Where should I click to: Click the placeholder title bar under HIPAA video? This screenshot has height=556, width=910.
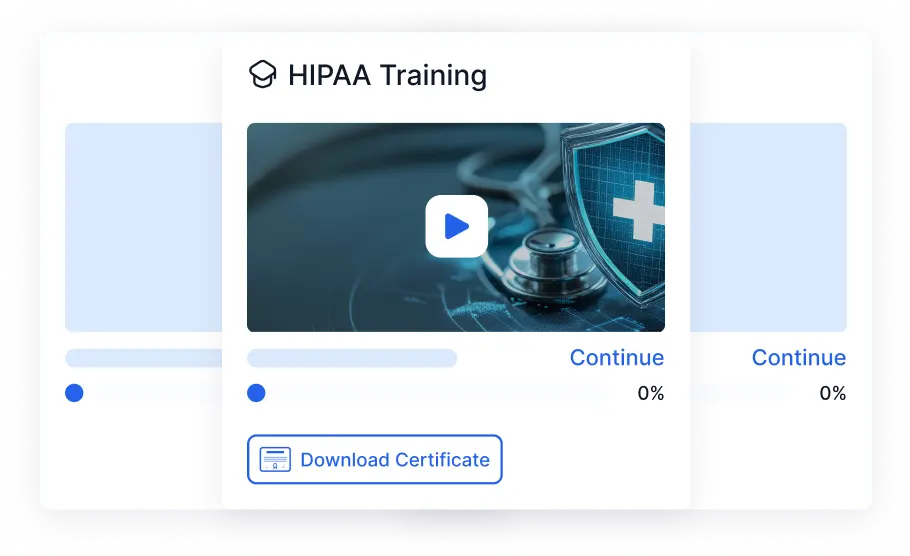click(352, 358)
